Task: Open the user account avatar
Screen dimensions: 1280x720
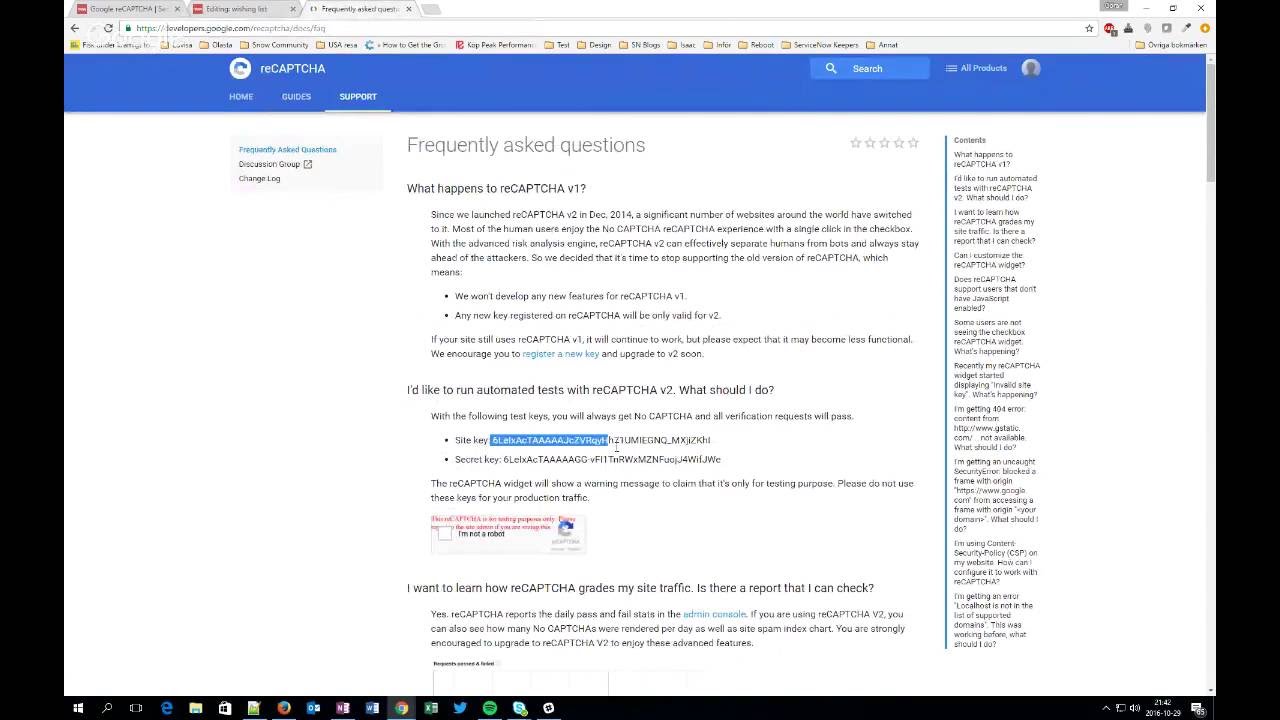Action: (1031, 68)
